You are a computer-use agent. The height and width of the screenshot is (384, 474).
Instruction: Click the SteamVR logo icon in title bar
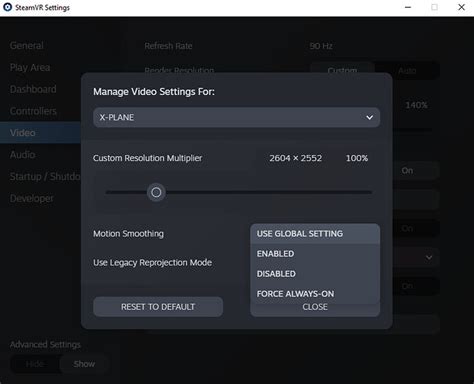(7, 7)
